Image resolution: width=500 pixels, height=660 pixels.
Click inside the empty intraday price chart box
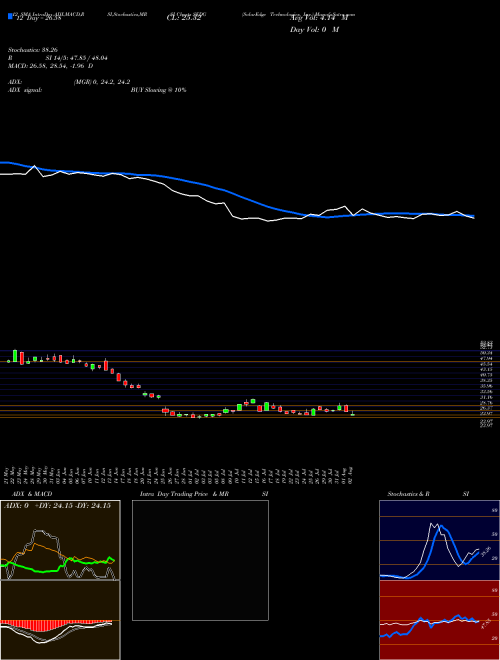point(200,560)
